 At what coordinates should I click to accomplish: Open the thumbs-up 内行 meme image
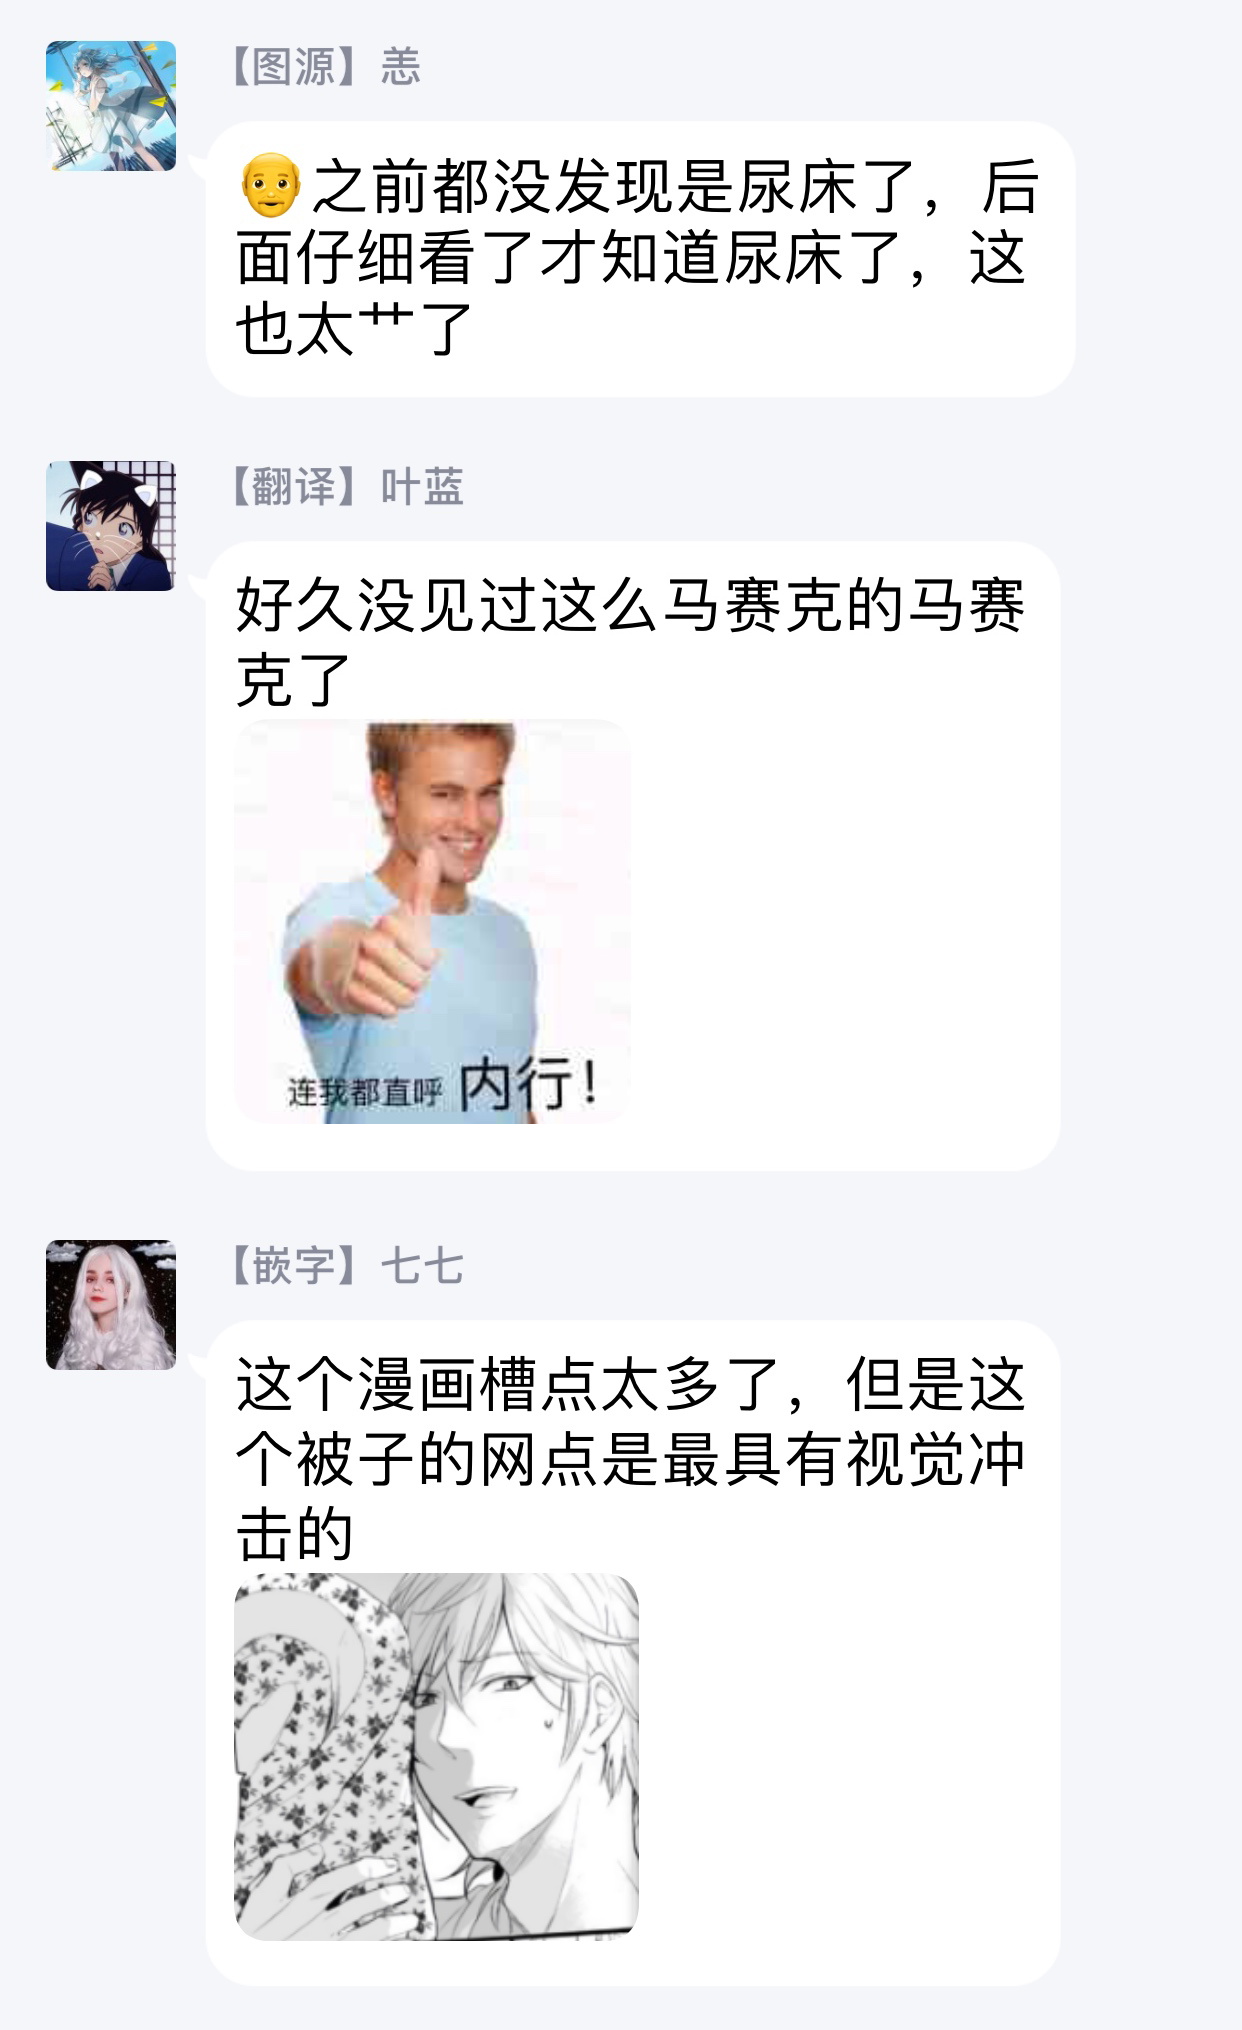pos(433,922)
